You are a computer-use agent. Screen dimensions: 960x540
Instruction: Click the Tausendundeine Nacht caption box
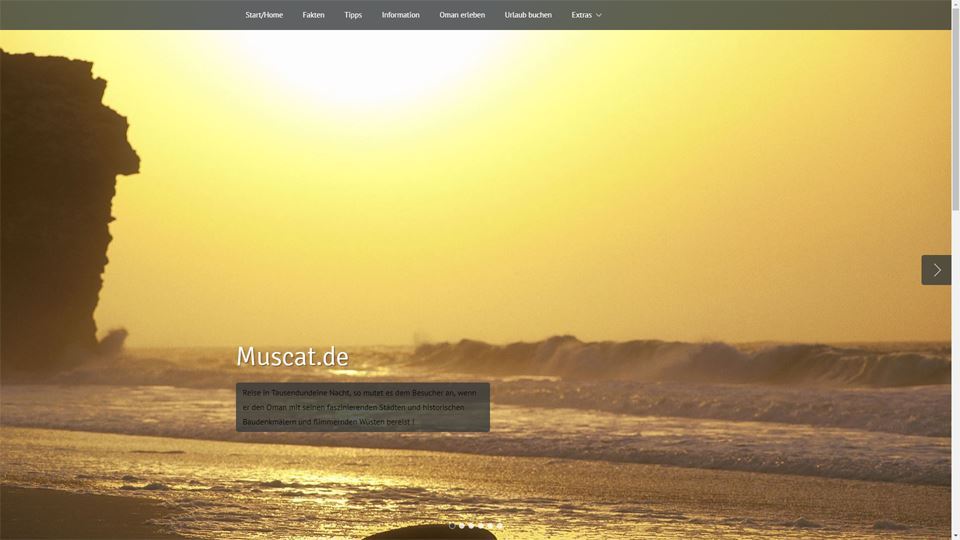(x=362, y=407)
